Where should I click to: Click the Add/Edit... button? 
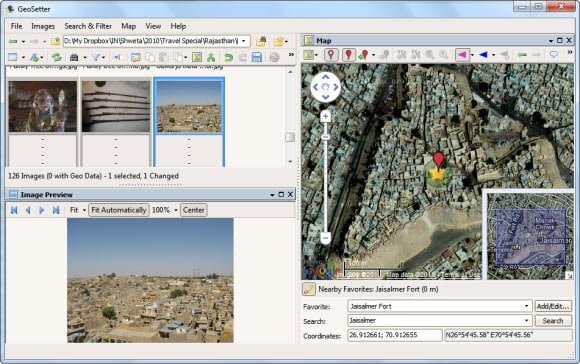click(553, 306)
